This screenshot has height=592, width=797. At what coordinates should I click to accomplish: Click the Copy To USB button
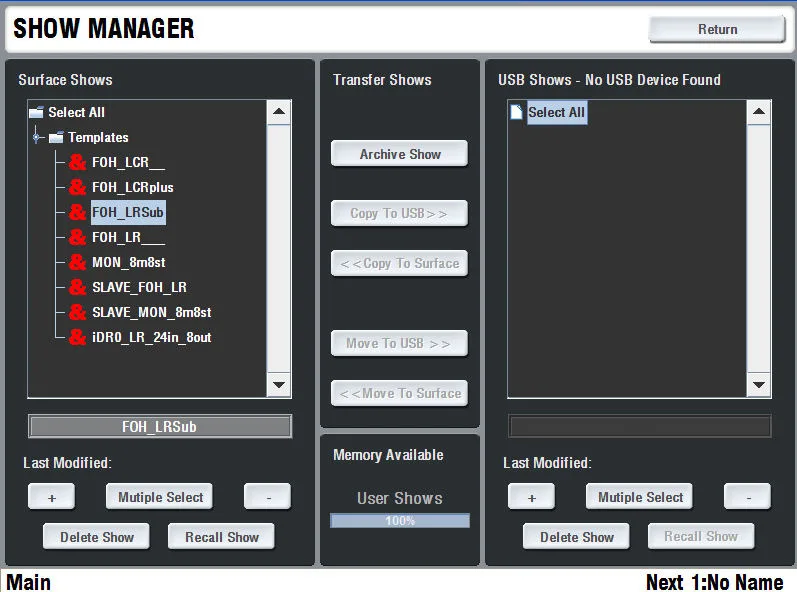coord(400,213)
